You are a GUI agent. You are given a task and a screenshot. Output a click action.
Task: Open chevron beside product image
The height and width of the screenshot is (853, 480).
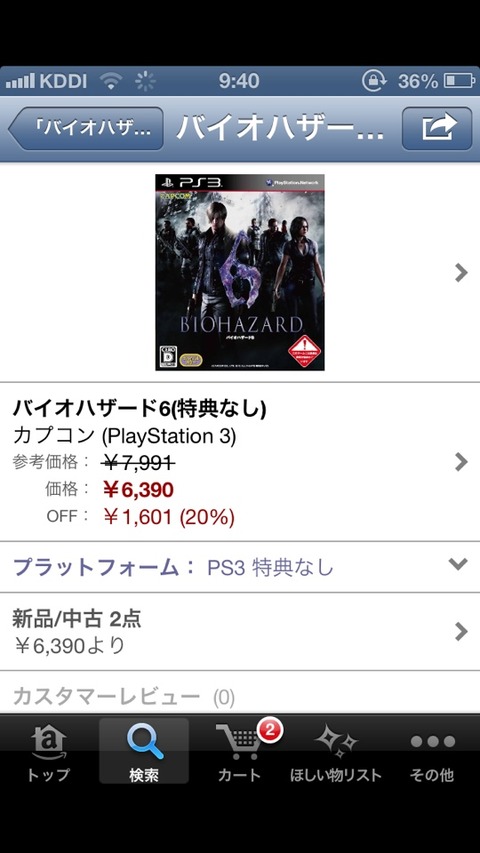[461, 272]
